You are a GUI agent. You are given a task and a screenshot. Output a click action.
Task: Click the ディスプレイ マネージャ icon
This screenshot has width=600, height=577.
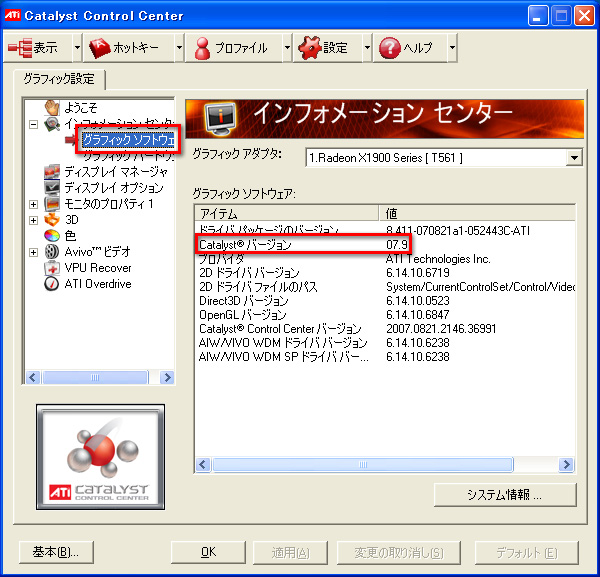[52, 172]
